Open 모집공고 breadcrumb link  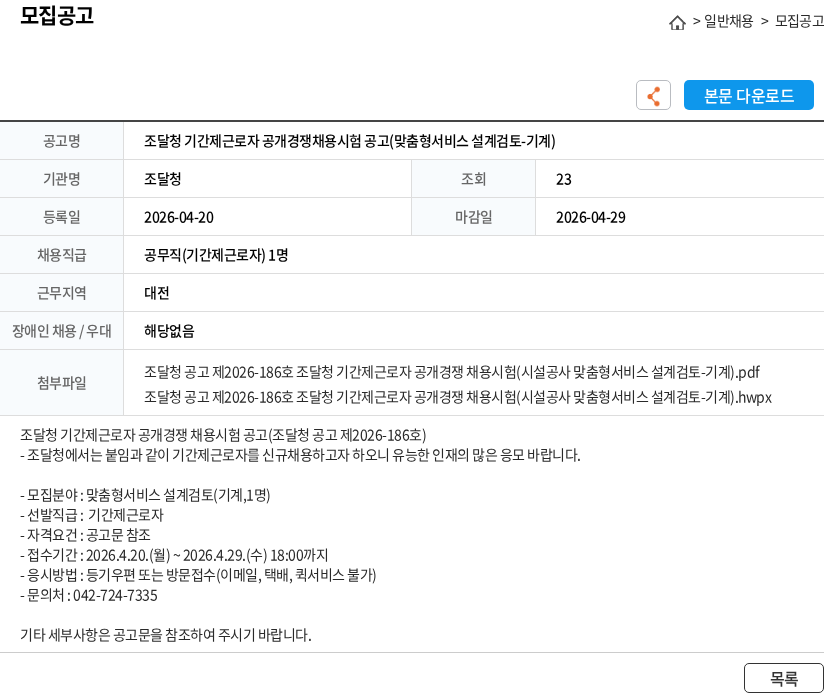(799, 21)
